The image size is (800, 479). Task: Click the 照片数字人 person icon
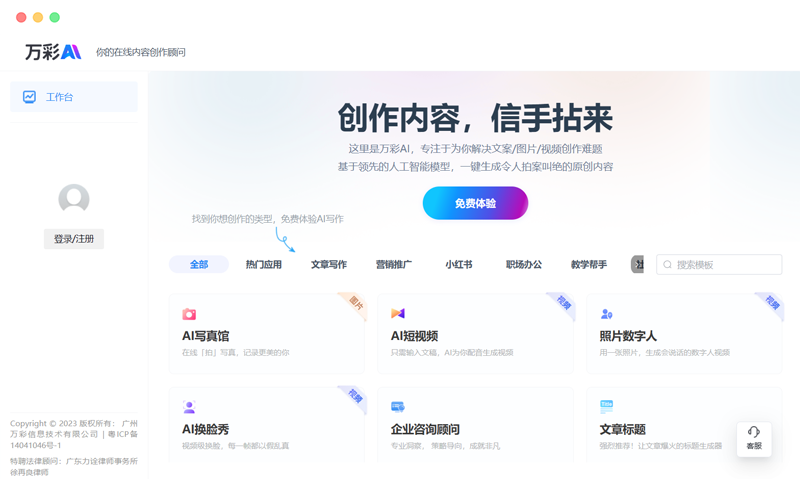tap(606, 314)
